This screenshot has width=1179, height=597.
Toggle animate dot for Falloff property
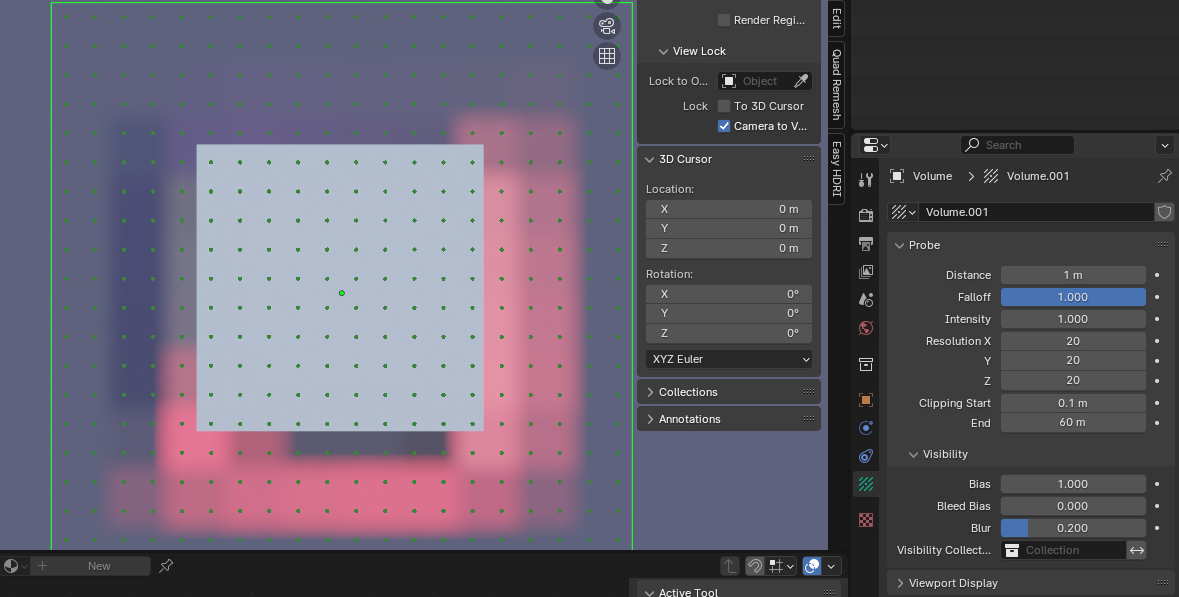pos(1157,297)
